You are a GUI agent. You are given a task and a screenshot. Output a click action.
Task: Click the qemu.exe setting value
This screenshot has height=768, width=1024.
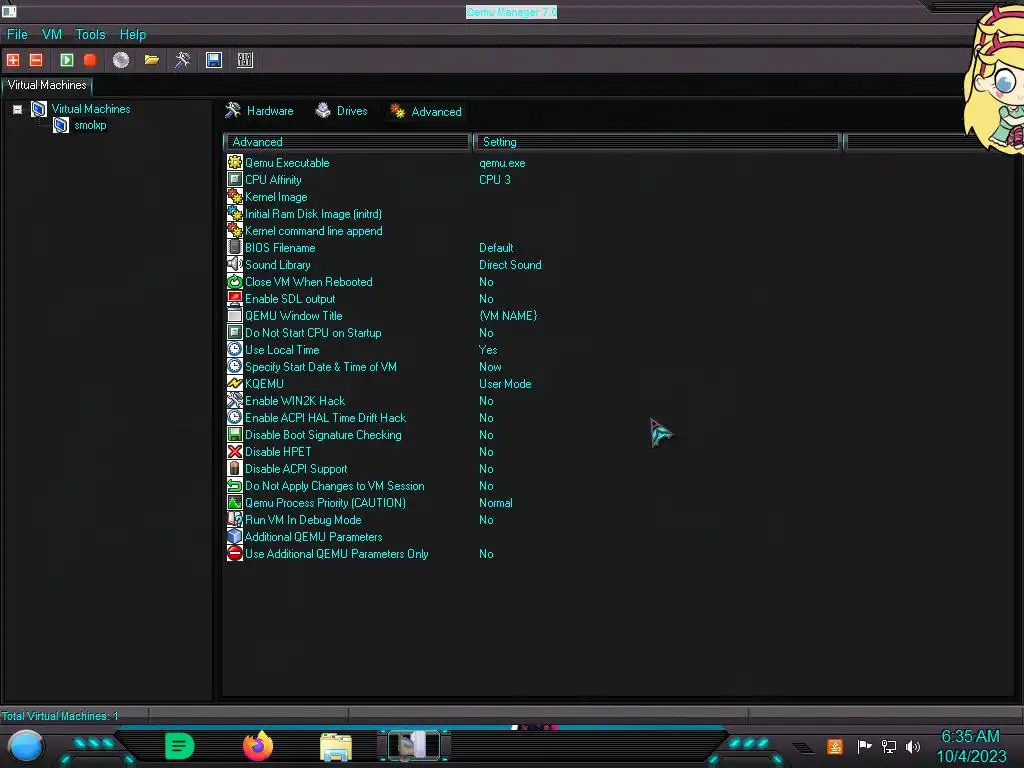[x=502, y=163]
